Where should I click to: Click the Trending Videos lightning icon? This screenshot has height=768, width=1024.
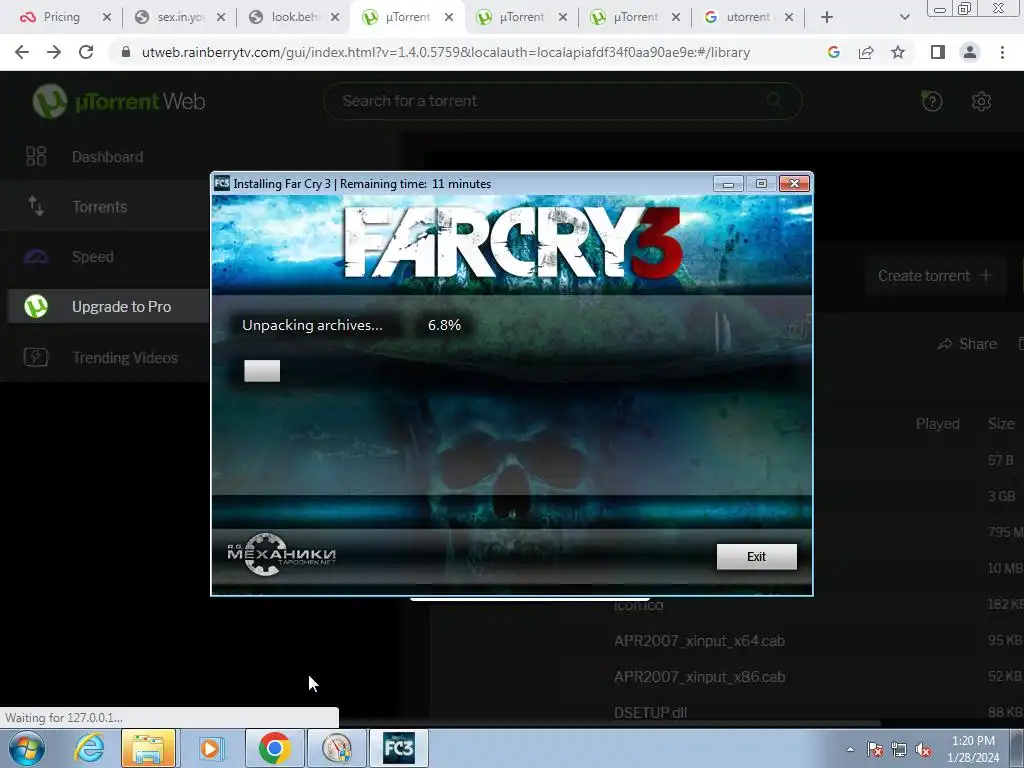[x=36, y=357]
